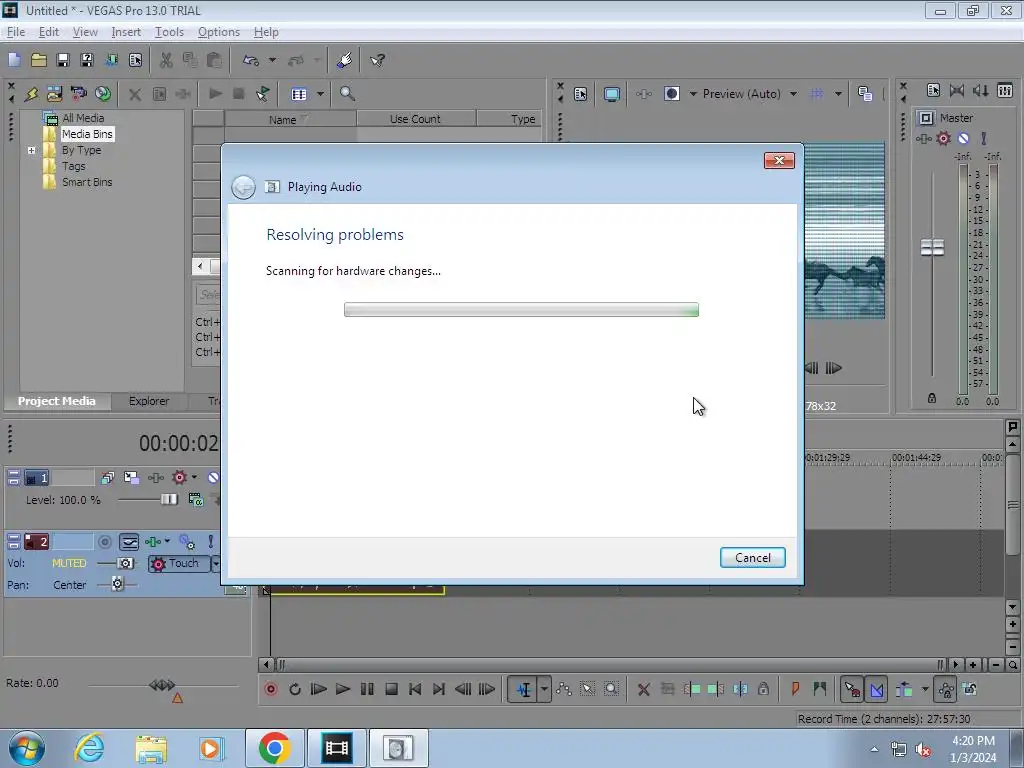This screenshot has height=768, width=1024.
Task: Select the Normal Edit tool
Action: [524, 689]
